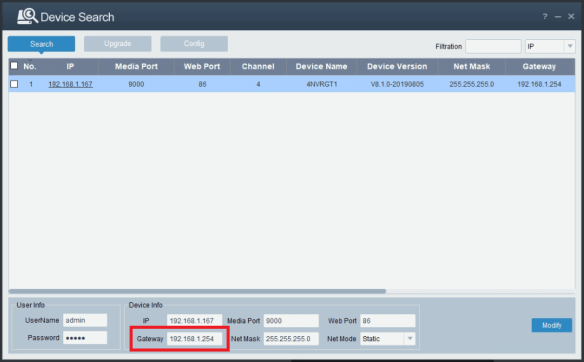Viewport: 584px width, 362px height.
Task: Focus the Filtration text field
Action: coord(493,47)
